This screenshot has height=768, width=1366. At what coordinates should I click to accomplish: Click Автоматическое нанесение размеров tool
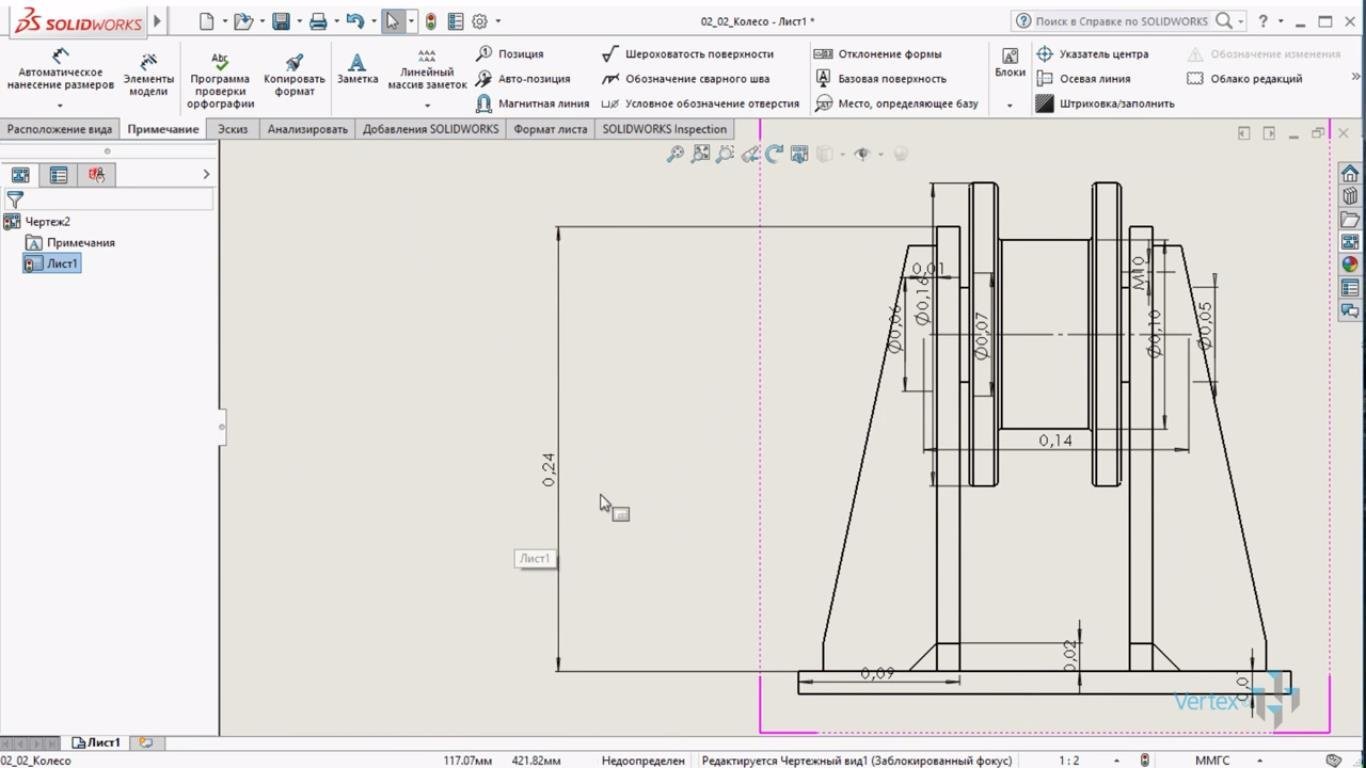pos(60,70)
